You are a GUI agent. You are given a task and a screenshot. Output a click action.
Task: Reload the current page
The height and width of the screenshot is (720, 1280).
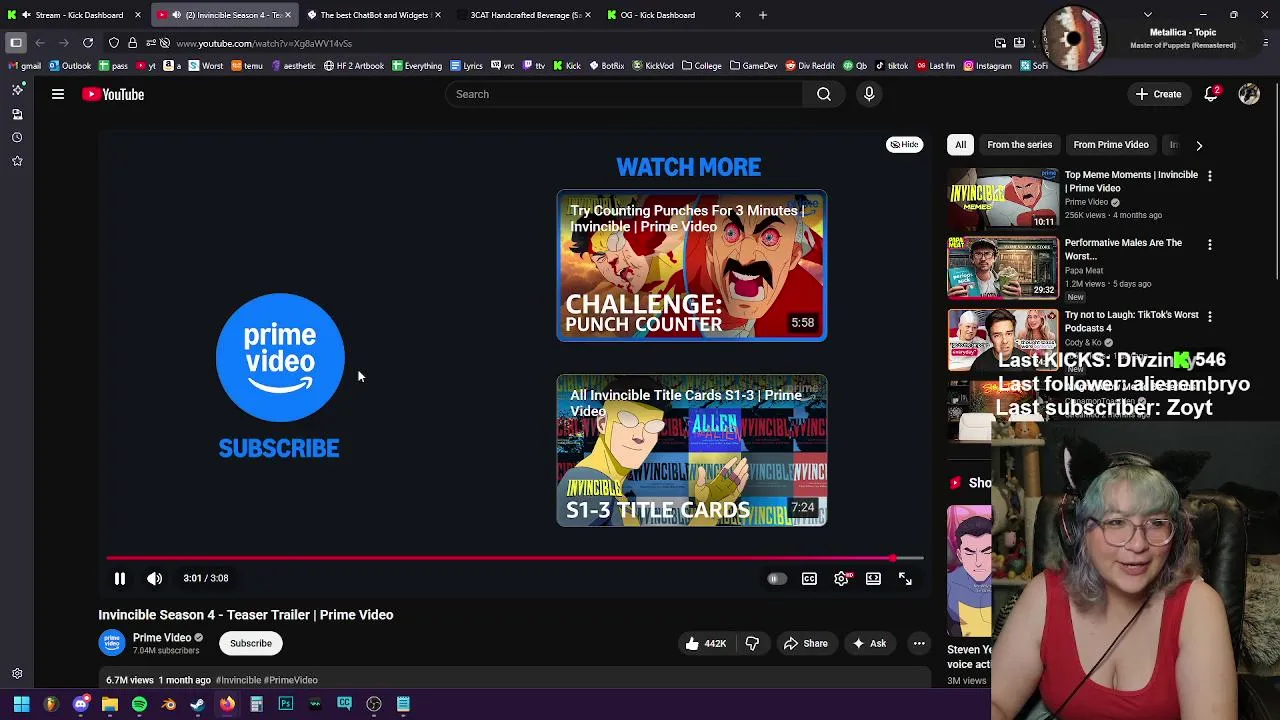[x=88, y=43]
